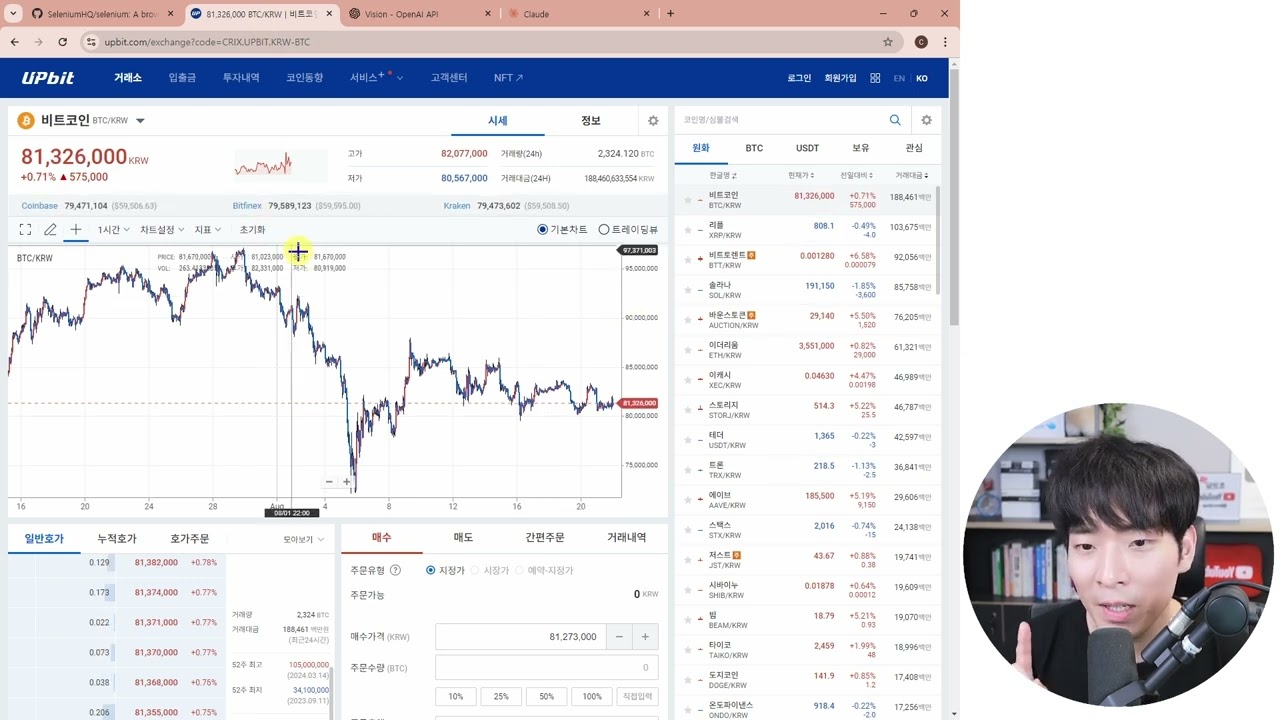
Task: Favorite the 비트코인 BTC/KRW row star
Action: coord(688,200)
